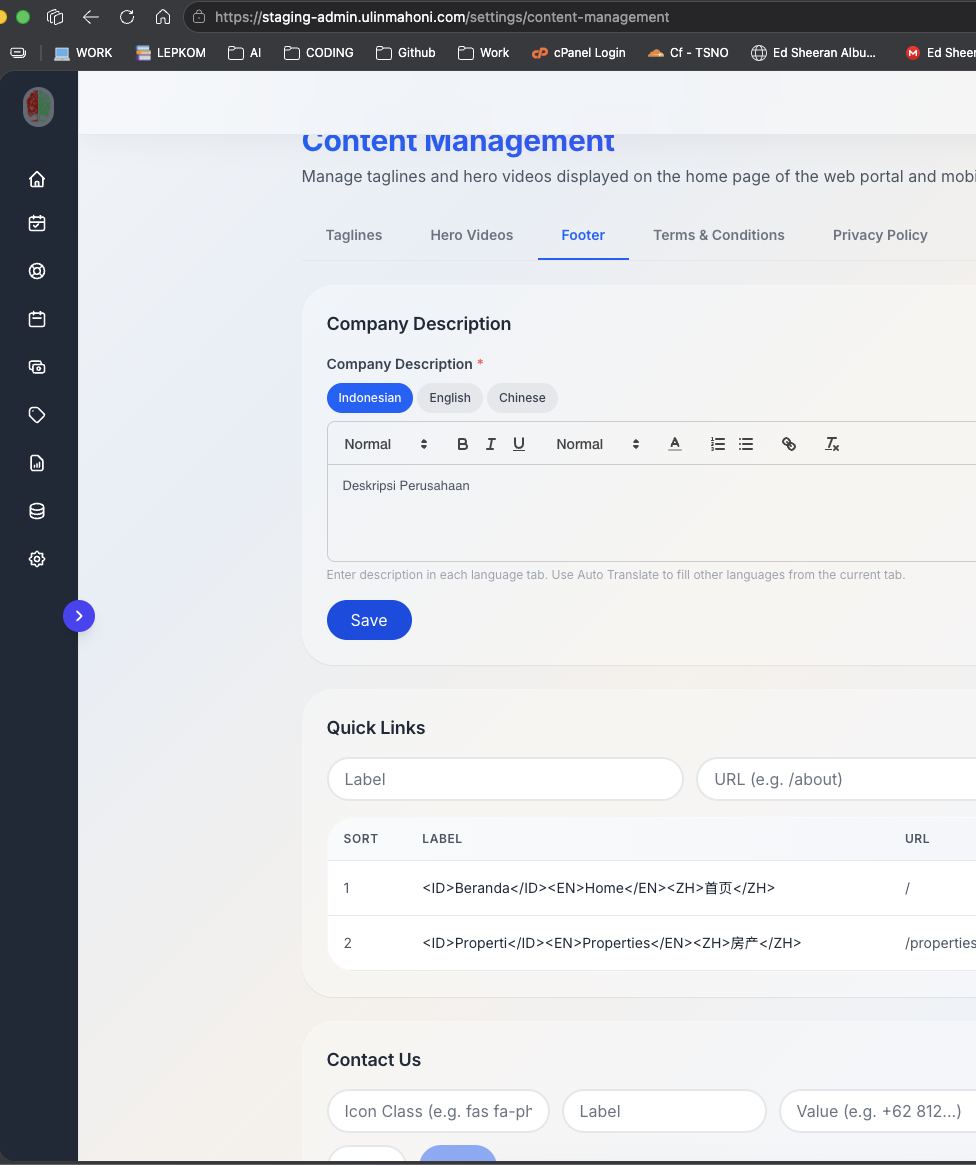976x1165 pixels.
Task: Pick text color in editor toolbar
Action: pyautogui.click(x=675, y=444)
